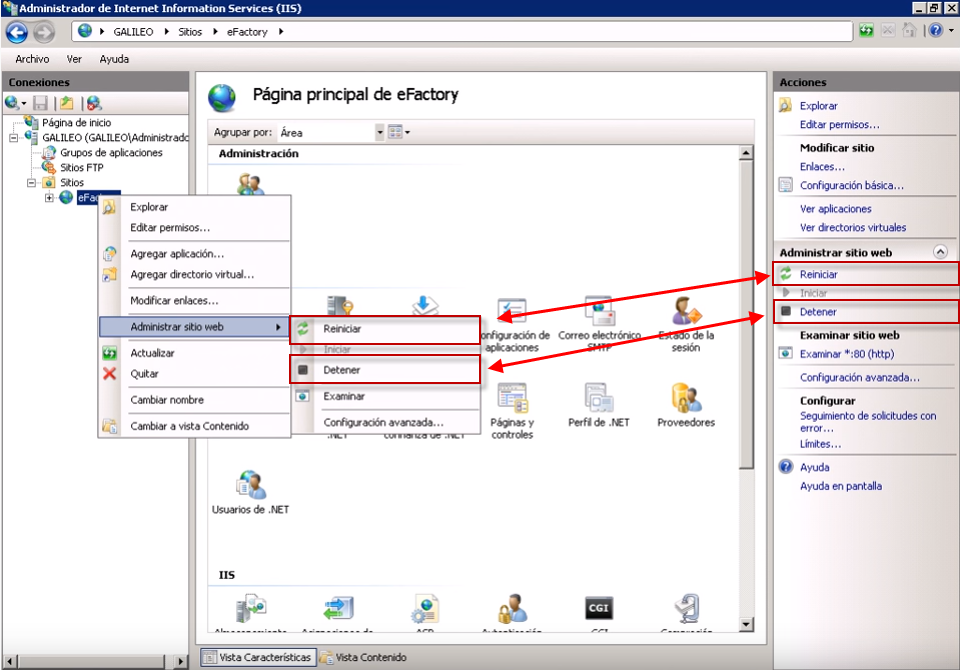Click the home icon in top toolbar
This screenshot has width=960, height=670.
910,30
